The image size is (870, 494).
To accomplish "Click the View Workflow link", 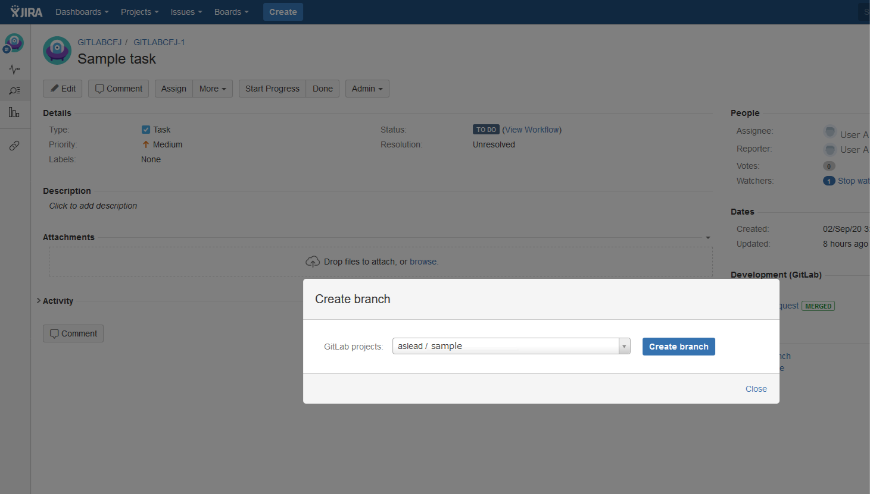I will point(532,130).
